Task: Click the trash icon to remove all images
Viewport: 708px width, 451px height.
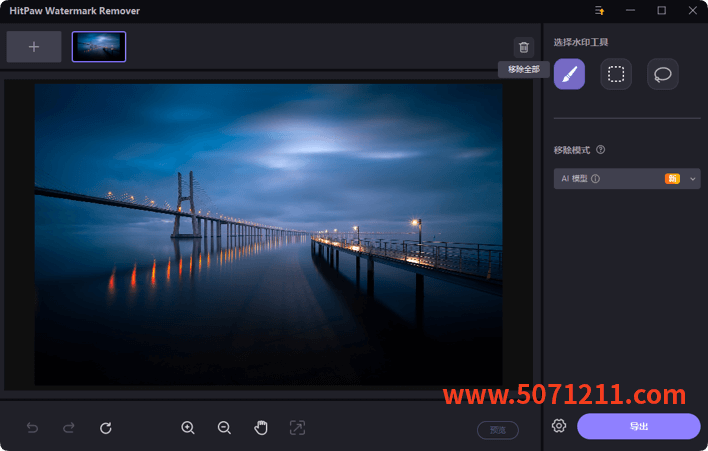Action: point(524,47)
